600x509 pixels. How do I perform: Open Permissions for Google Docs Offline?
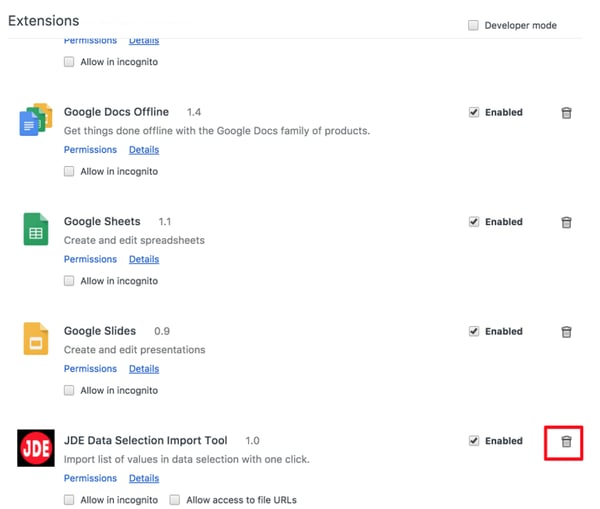(90, 150)
